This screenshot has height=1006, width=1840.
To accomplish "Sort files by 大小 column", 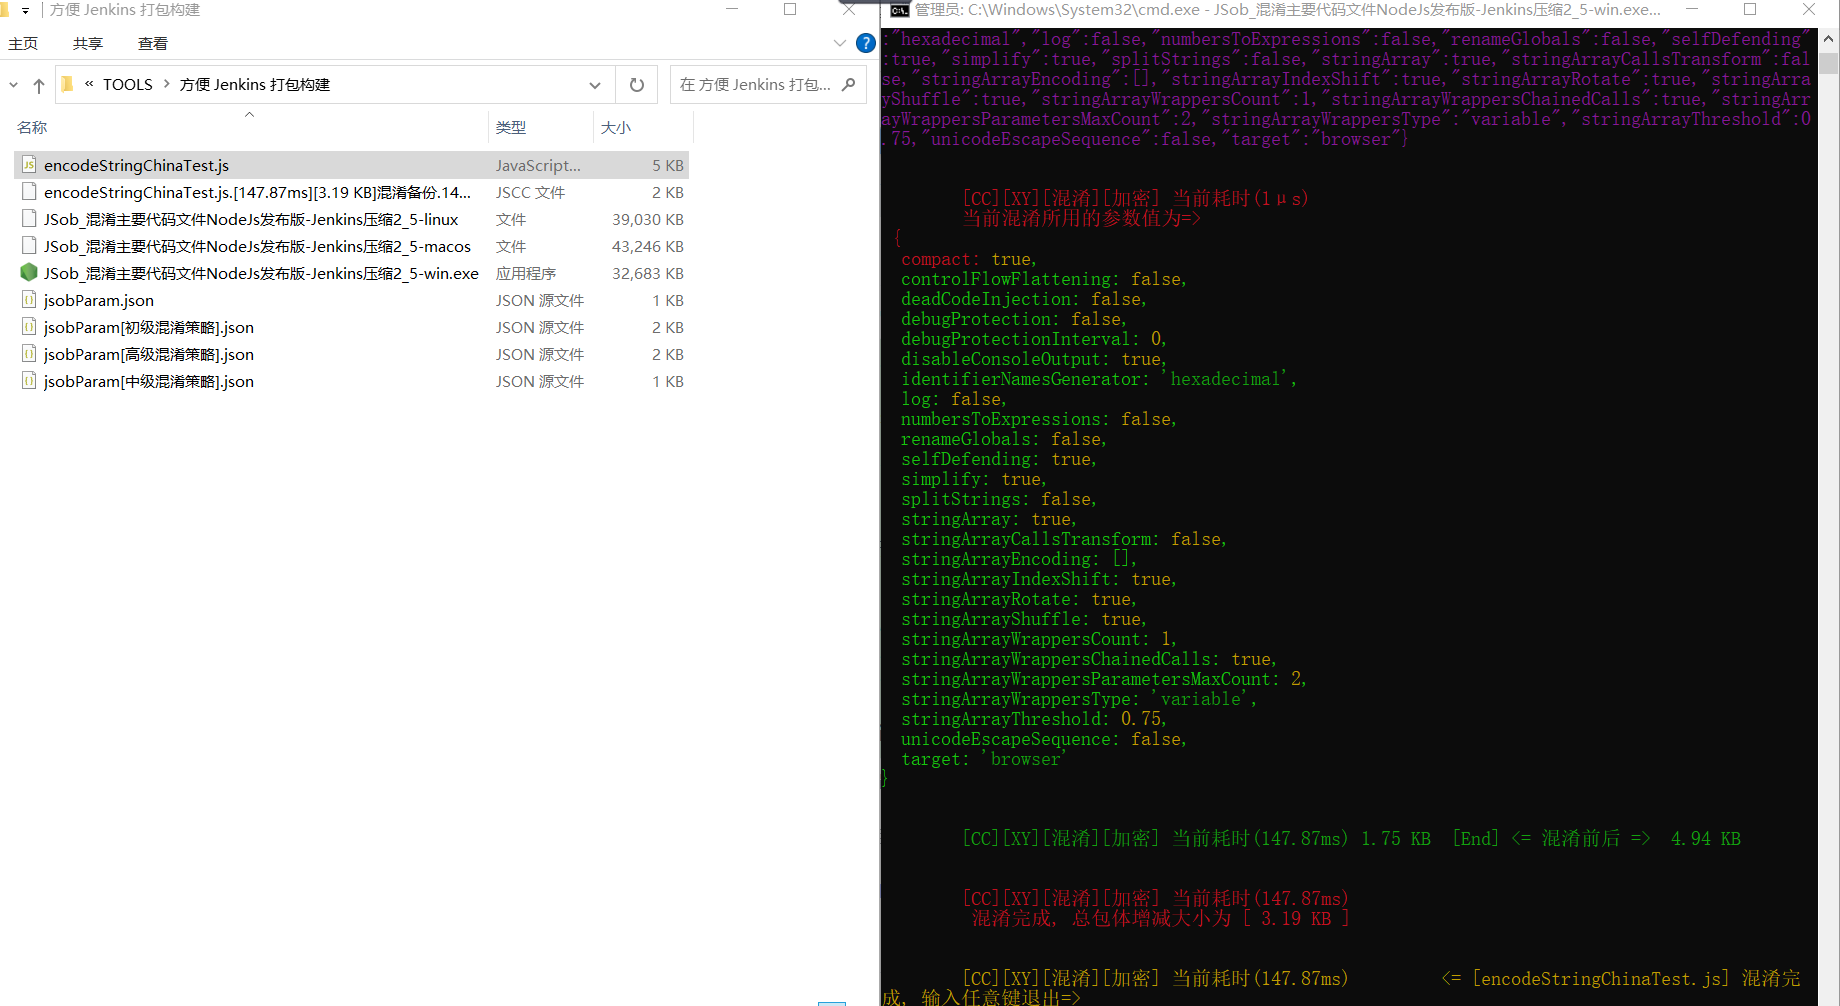I will pos(616,127).
